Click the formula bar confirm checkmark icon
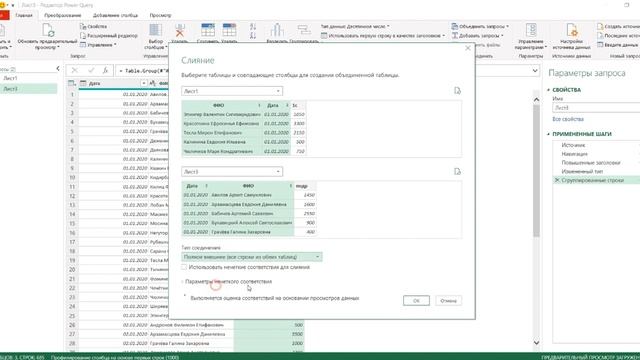This screenshot has height=360, width=640. [91, 71]
